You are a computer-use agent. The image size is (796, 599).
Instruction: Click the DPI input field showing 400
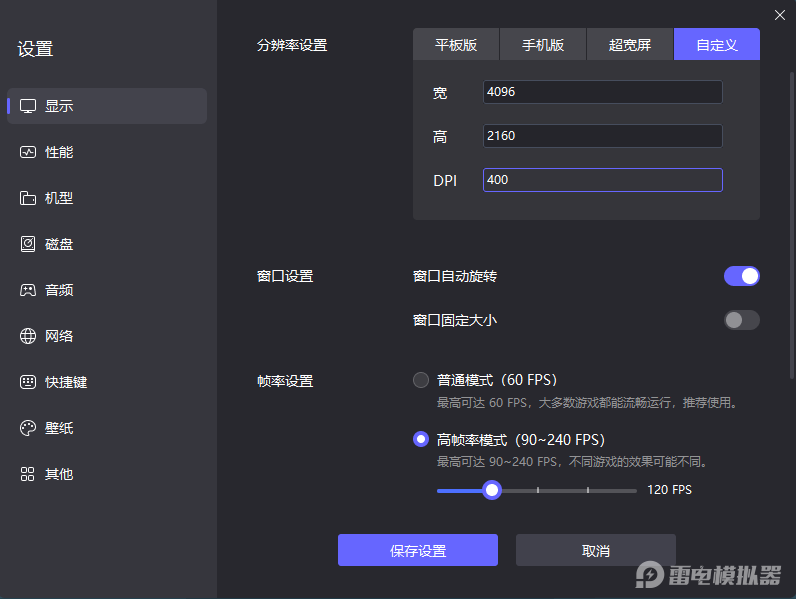click(603, 180)
